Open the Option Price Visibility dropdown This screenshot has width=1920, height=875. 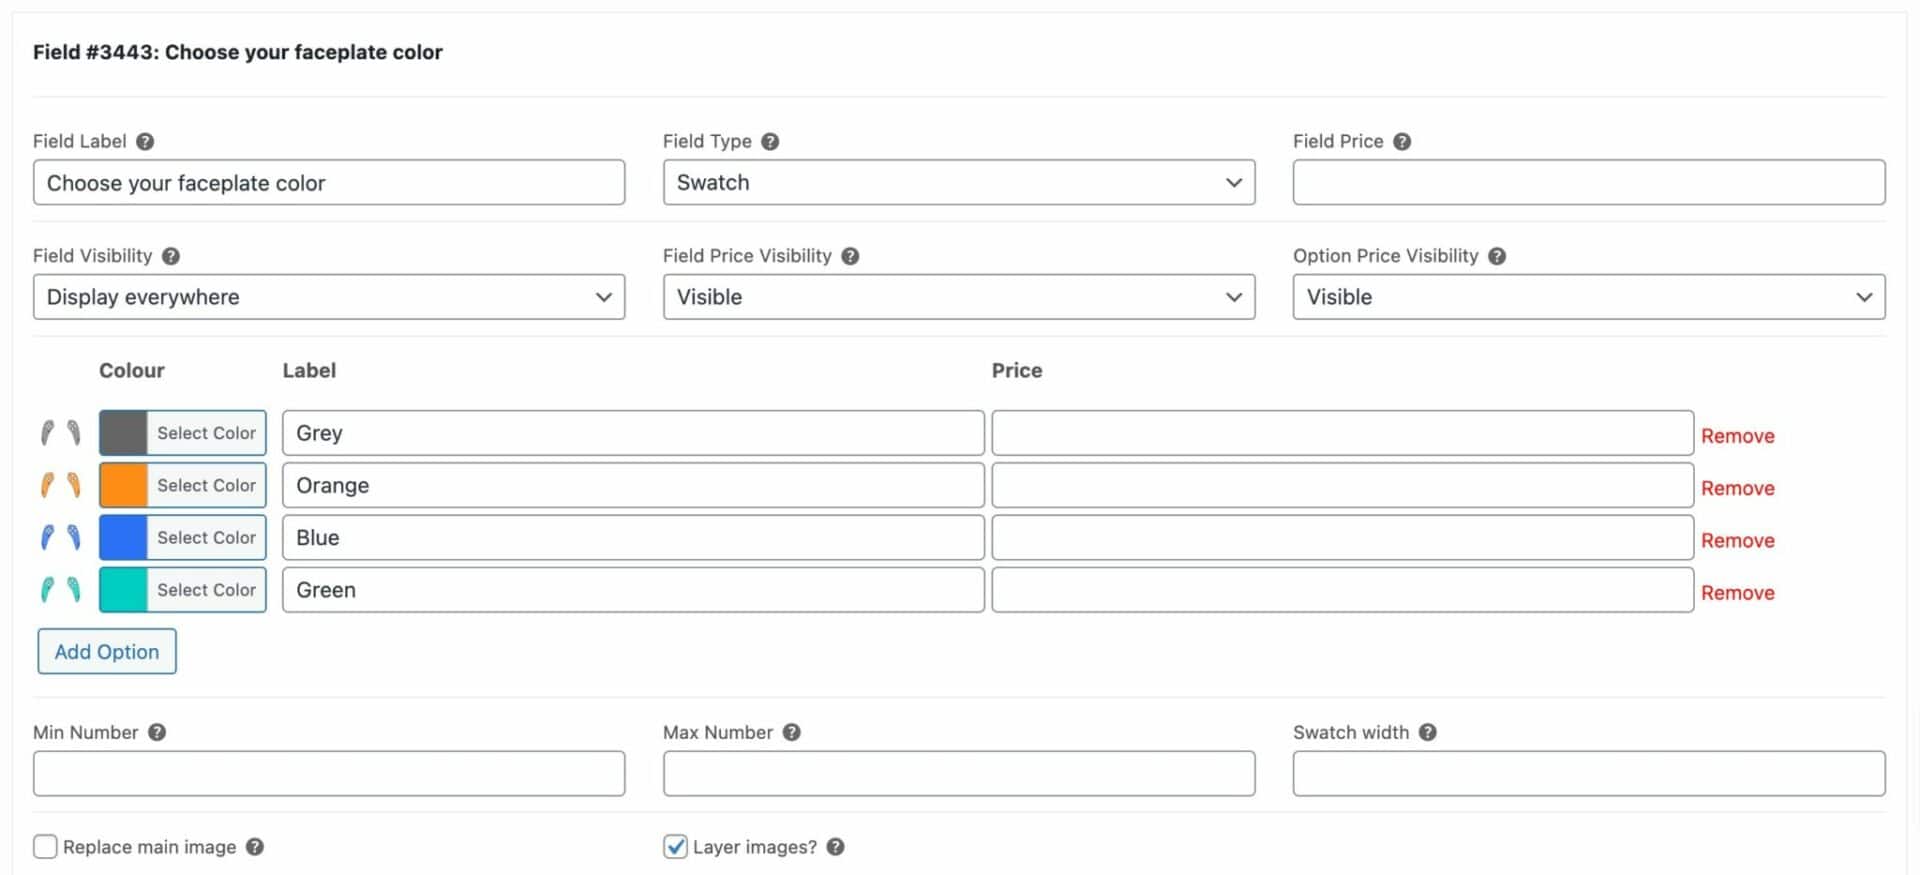(1589, 297)
